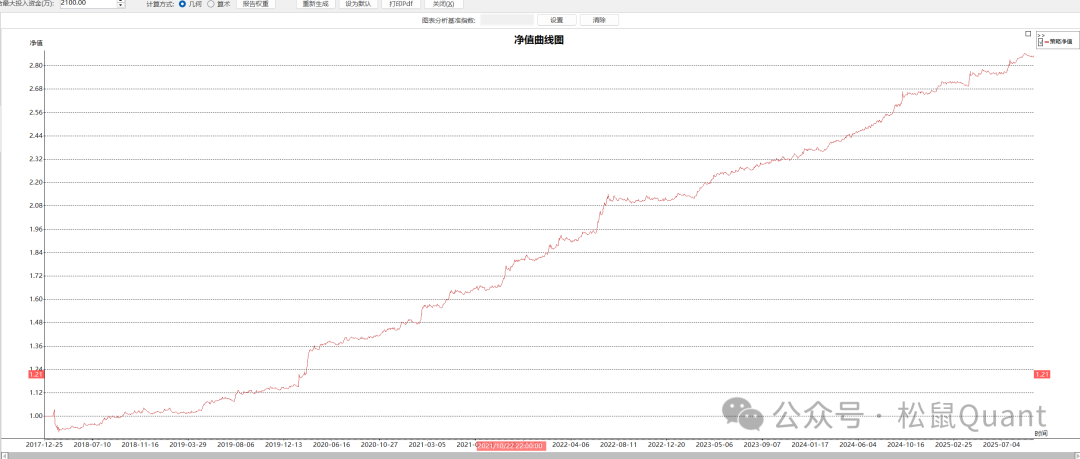Click 清除 to clear benchmark index
The width and height of the screenshot is (1080, 459).
pos(599,20)
